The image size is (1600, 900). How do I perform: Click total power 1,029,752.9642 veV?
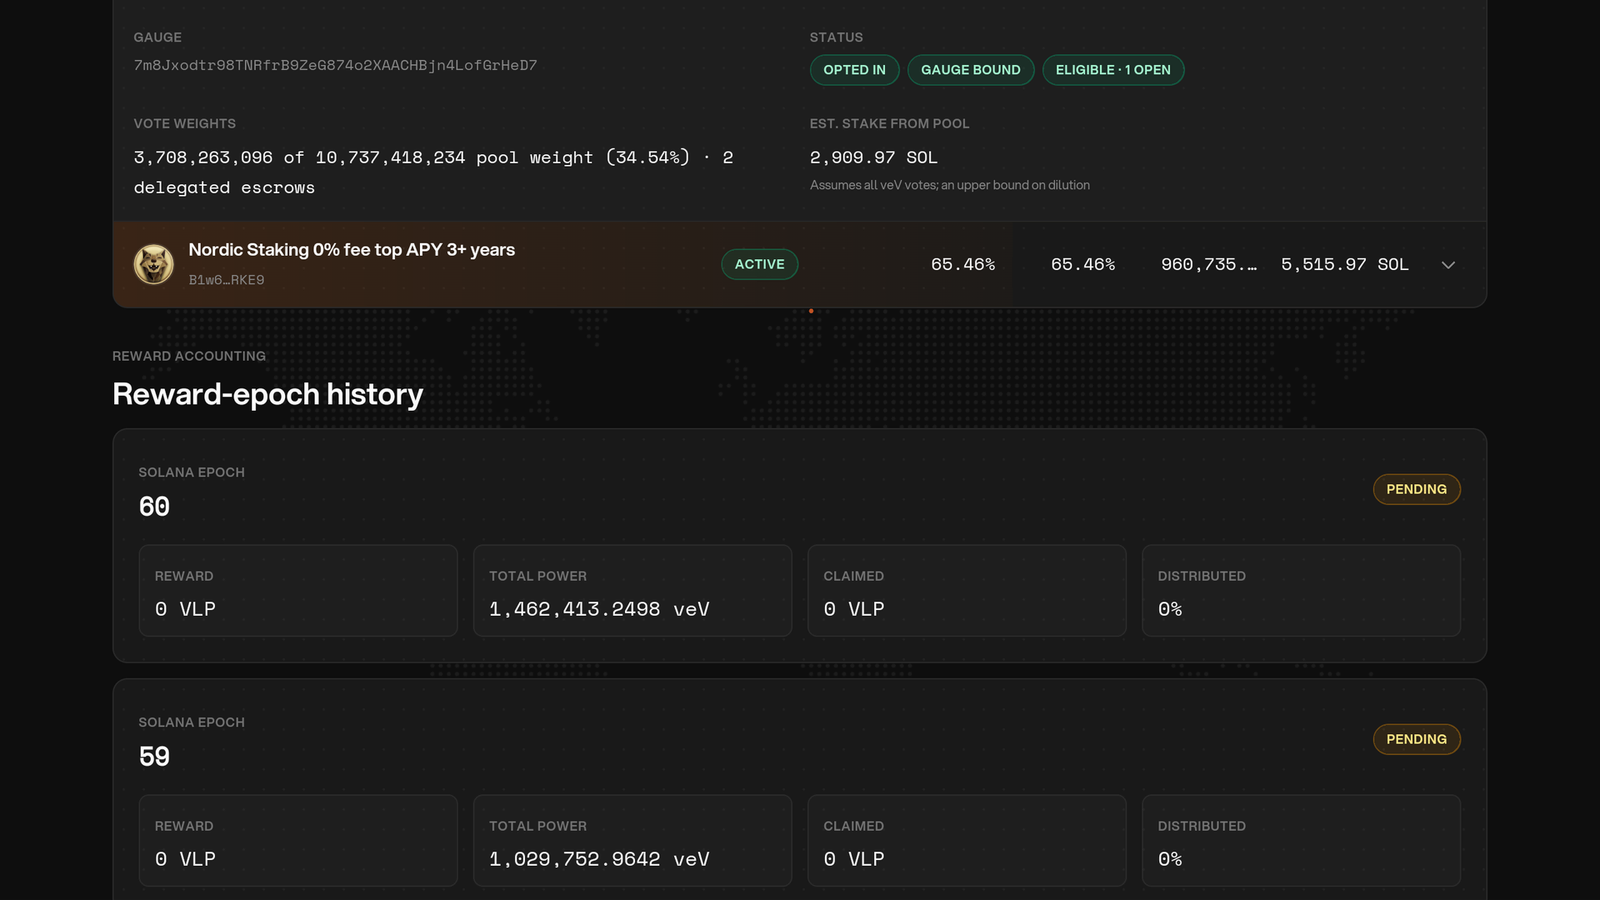pos(599,859)
